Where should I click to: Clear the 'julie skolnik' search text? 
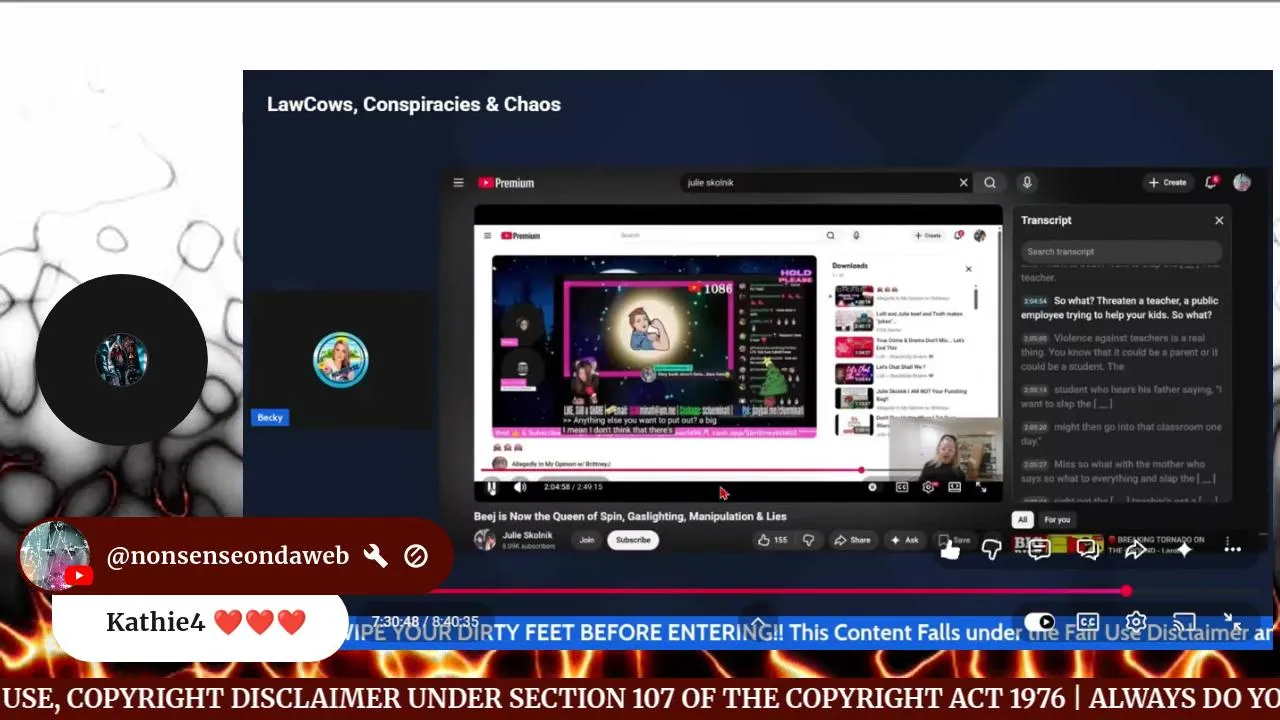pyautogui.click(x=964, y=183)
